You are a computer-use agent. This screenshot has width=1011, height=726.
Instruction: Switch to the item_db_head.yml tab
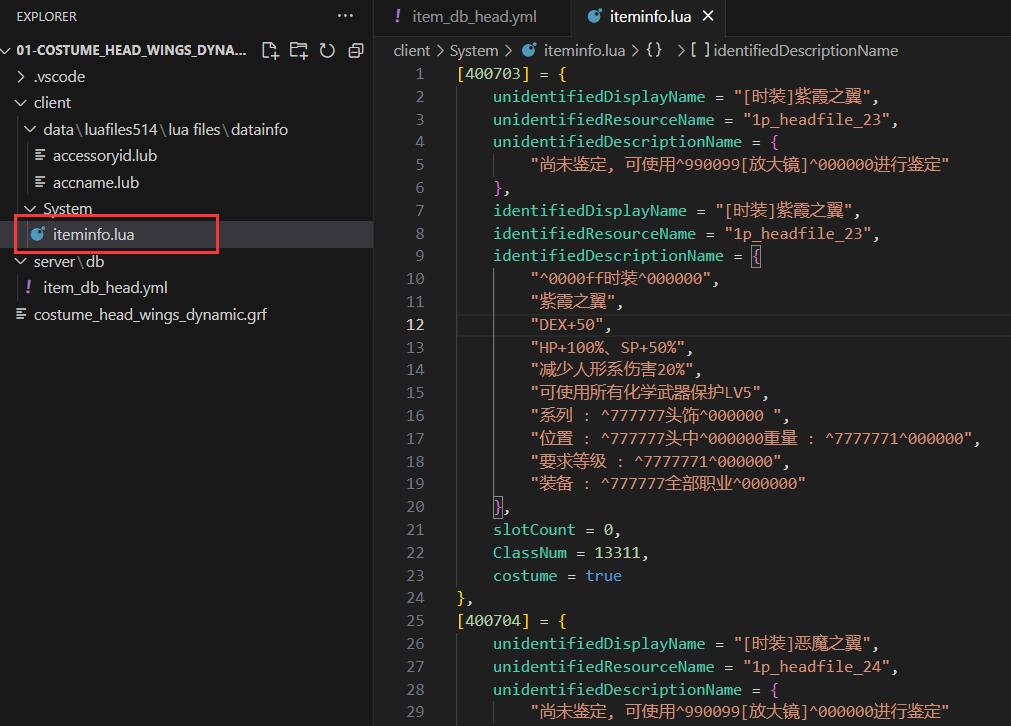pyautogui.click(x=476, y=16)
